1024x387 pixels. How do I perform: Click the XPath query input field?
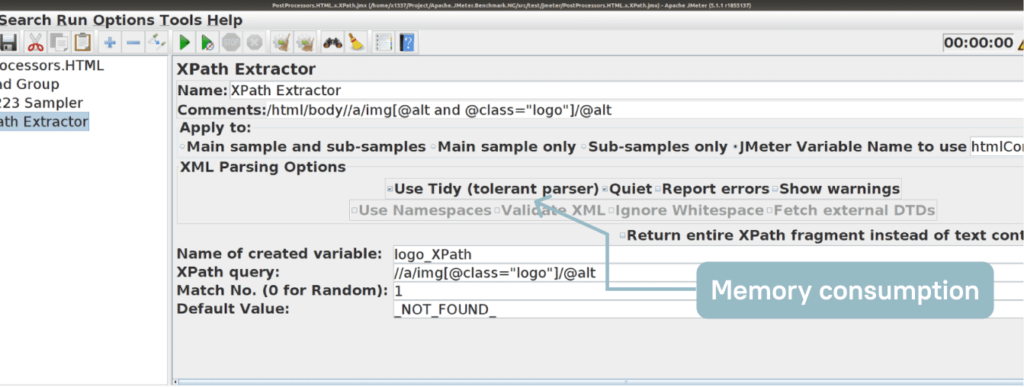tap(708, 272)
